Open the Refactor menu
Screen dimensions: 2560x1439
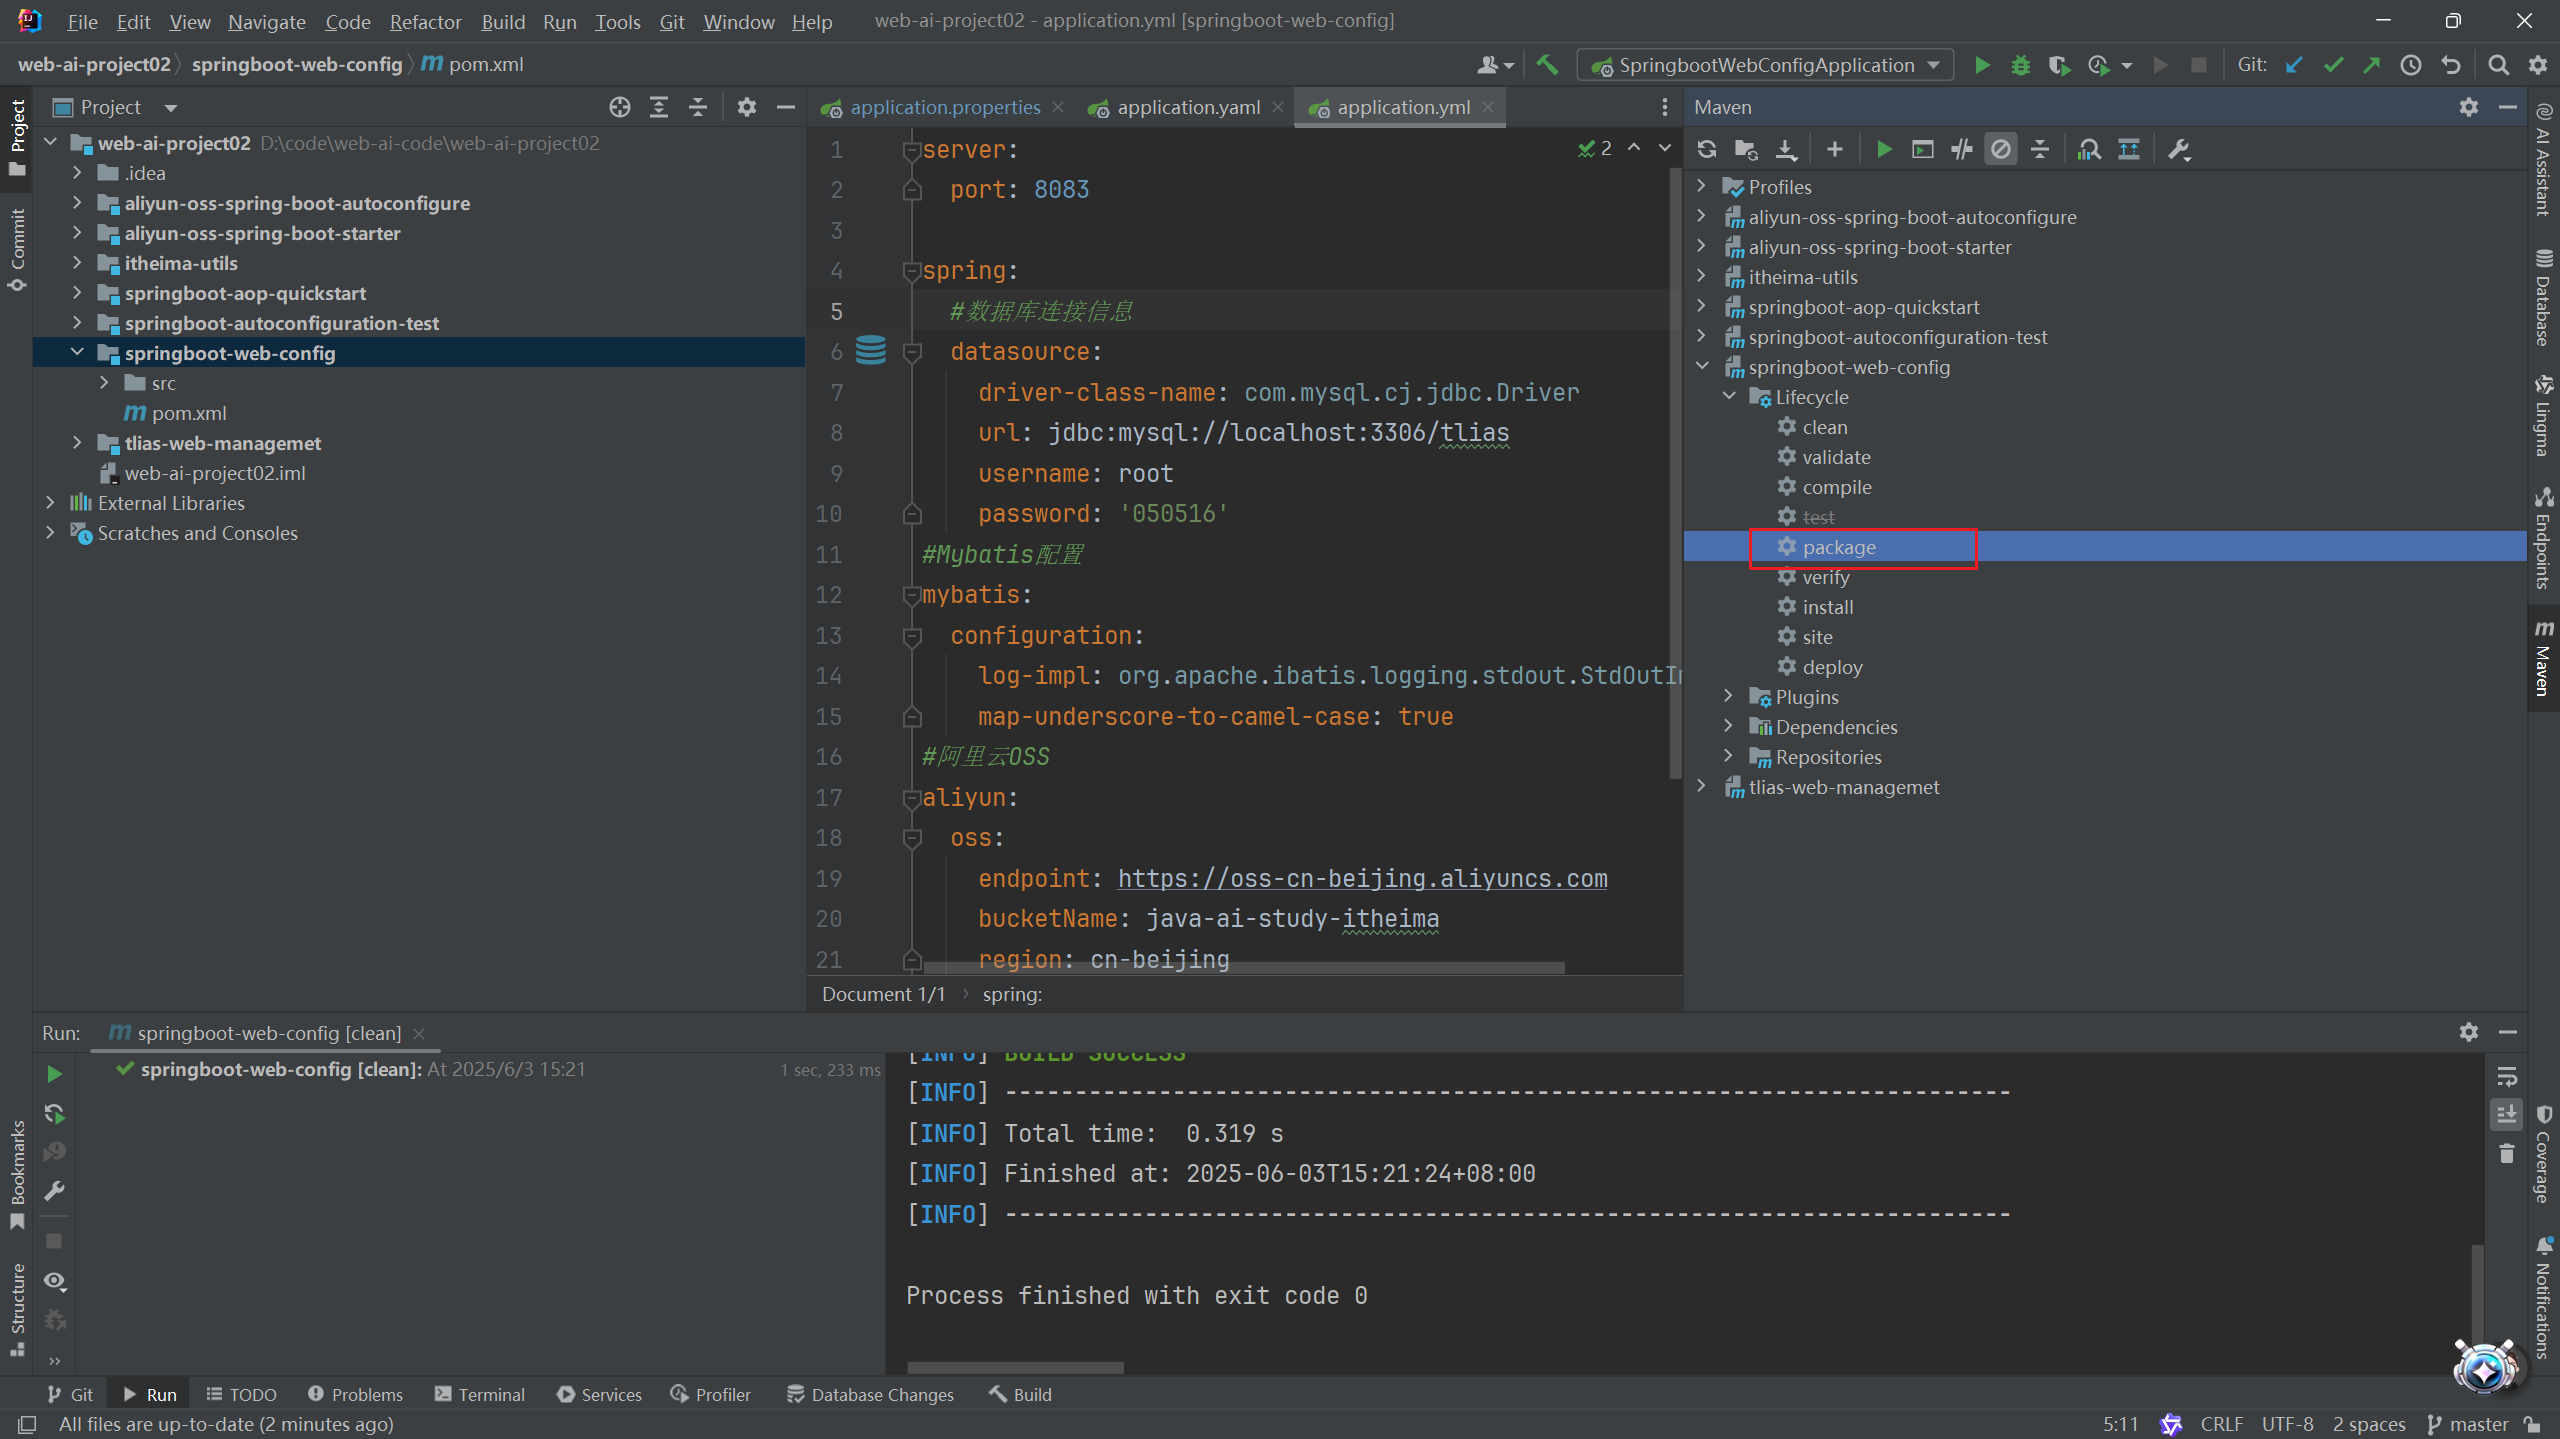pyautogui.click(x=425, y=21)
